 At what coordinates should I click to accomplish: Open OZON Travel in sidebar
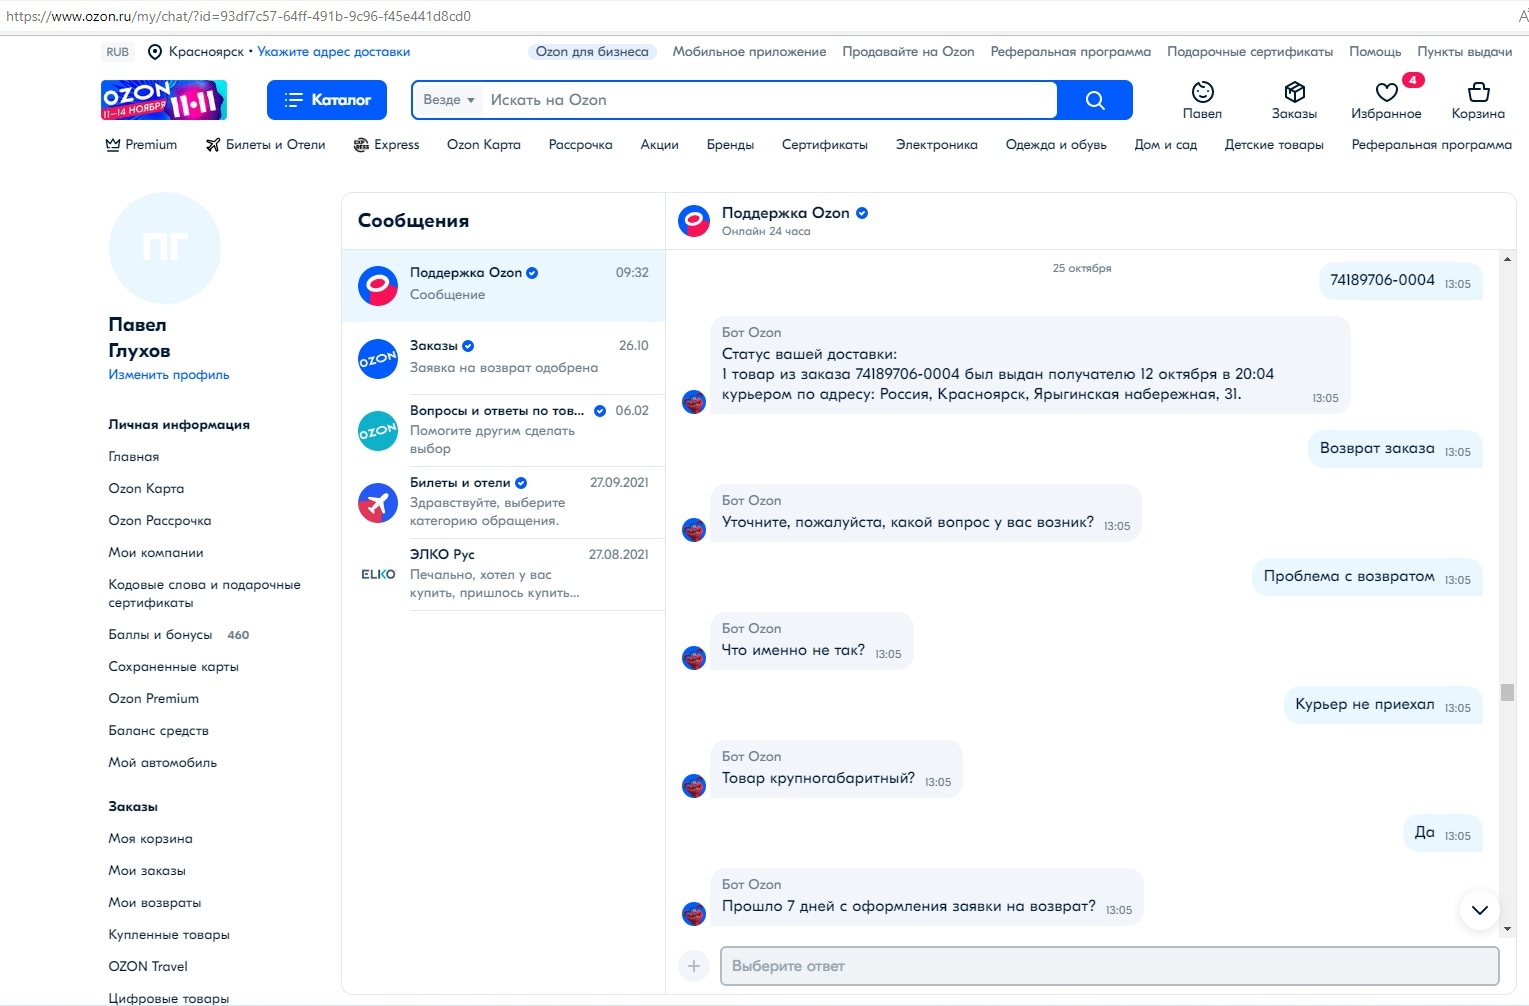pos(148,967)
